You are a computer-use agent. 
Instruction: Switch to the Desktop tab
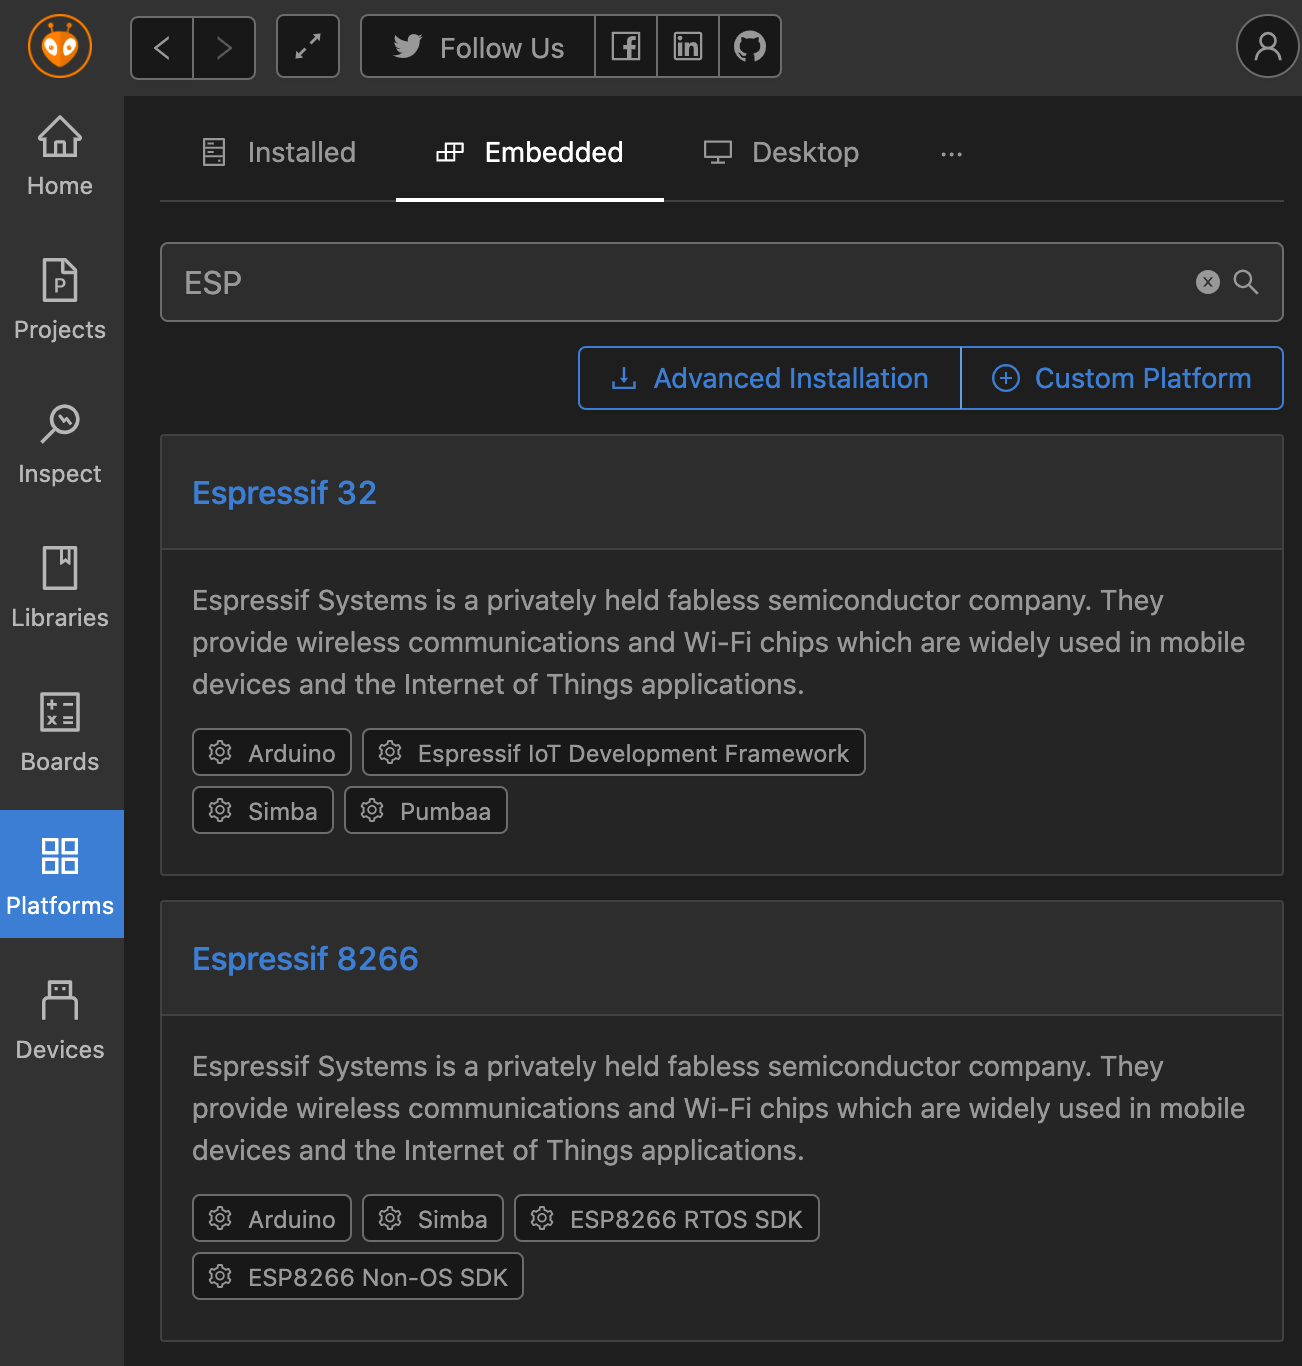pyautogui.click(x=782, y=152)
